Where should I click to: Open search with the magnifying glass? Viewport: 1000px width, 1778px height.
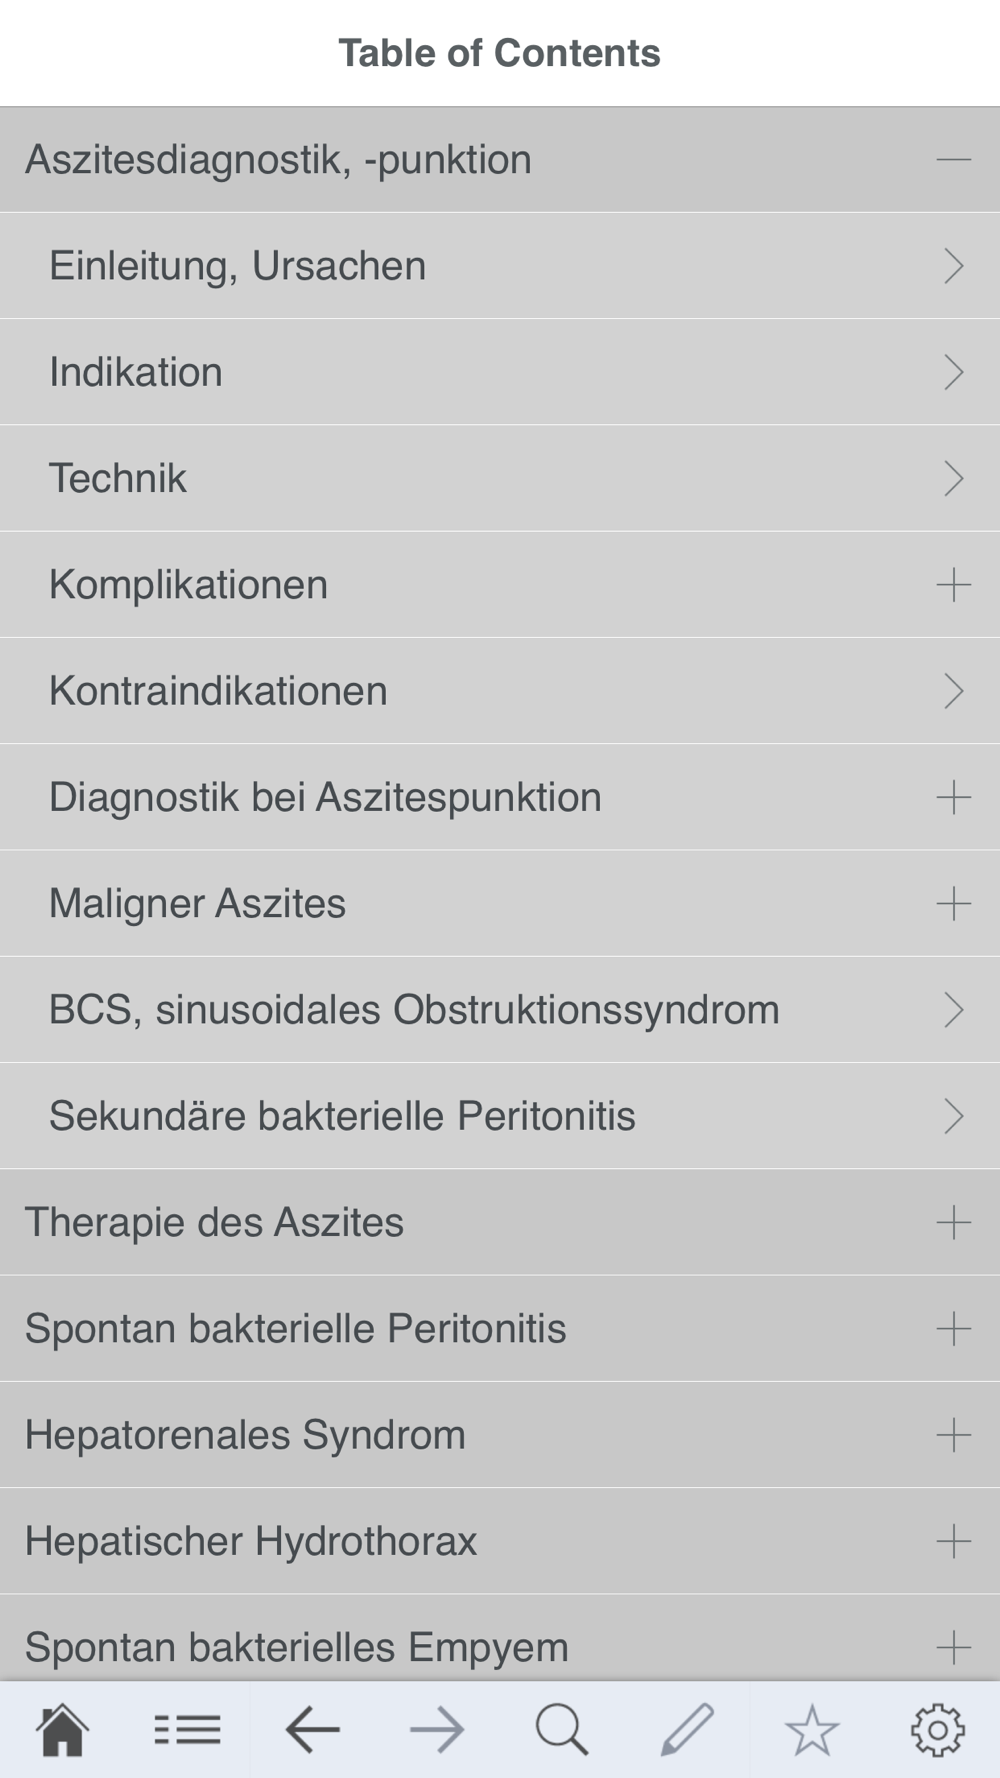[562, 1730]
